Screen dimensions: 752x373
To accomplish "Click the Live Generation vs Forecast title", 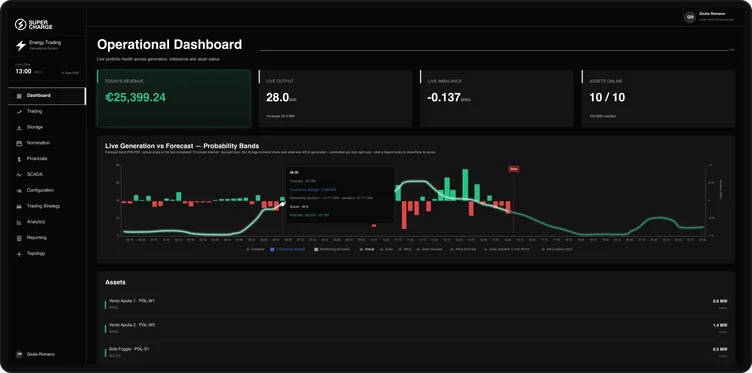I will (182, 146).
